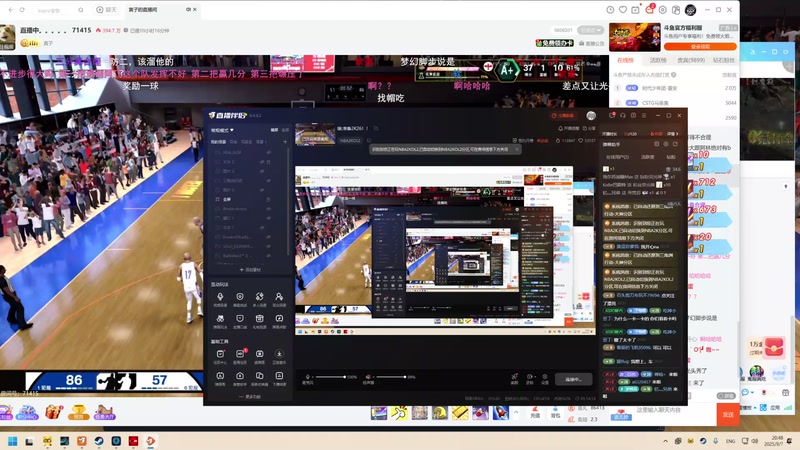Click the 连接中 streaming button

click(573, 380)
